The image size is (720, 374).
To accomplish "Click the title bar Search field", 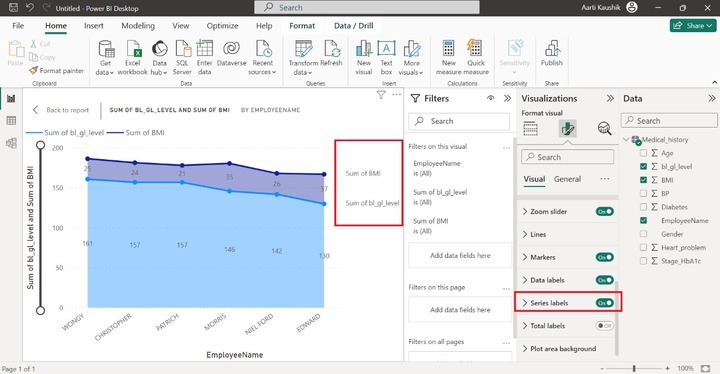I will pos(367,7).
